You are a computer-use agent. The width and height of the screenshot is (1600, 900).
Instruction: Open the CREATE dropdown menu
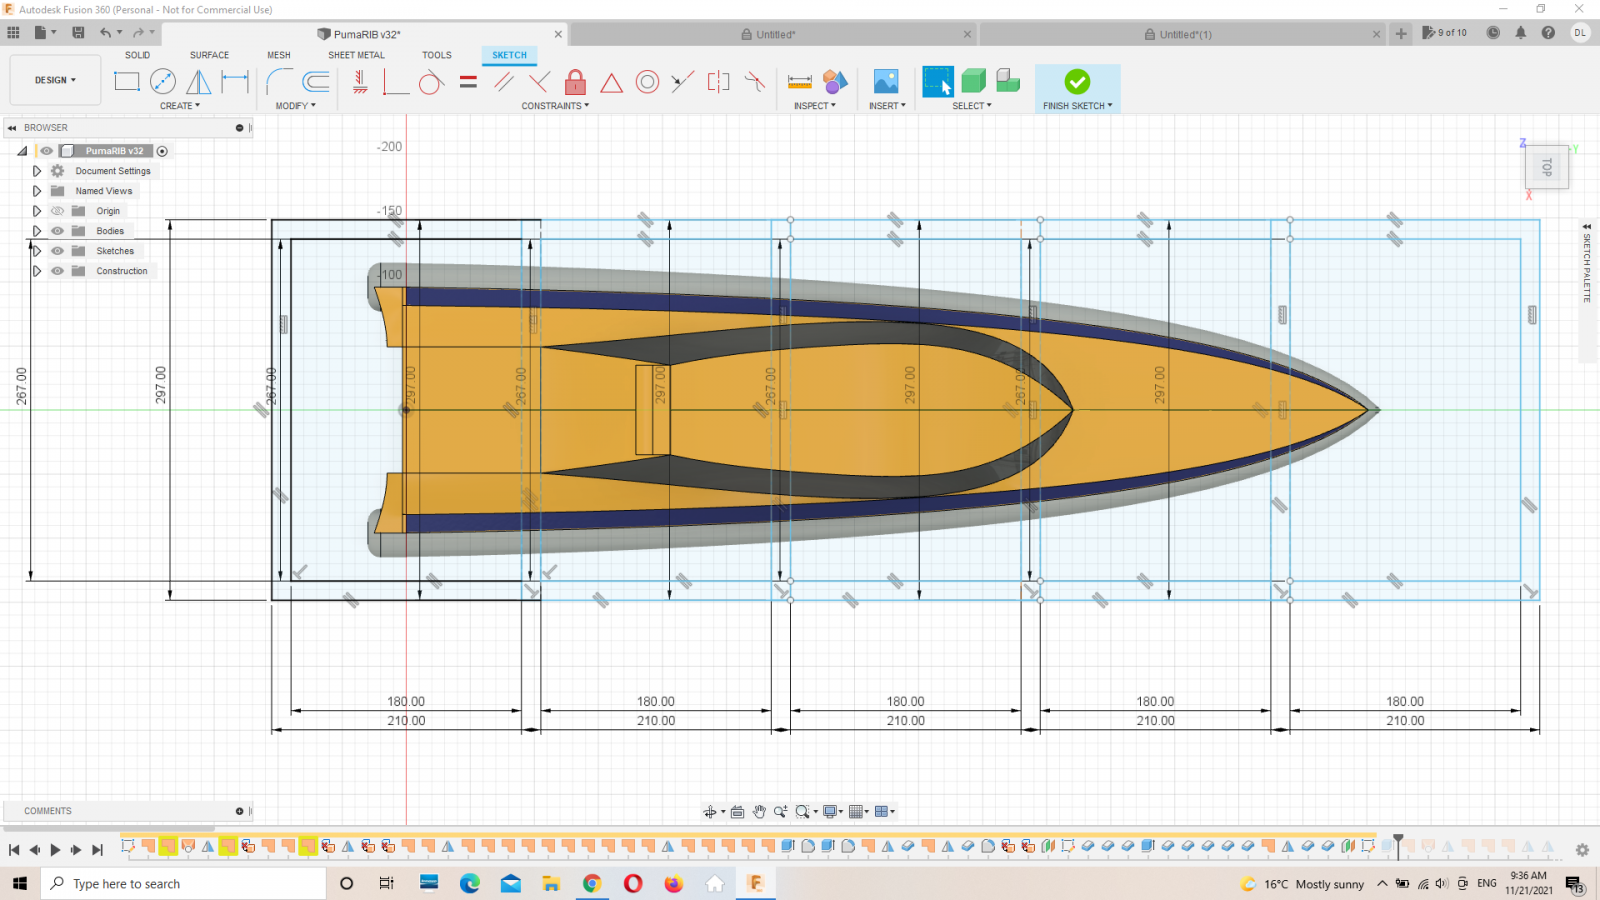click(x=180, y=106)
